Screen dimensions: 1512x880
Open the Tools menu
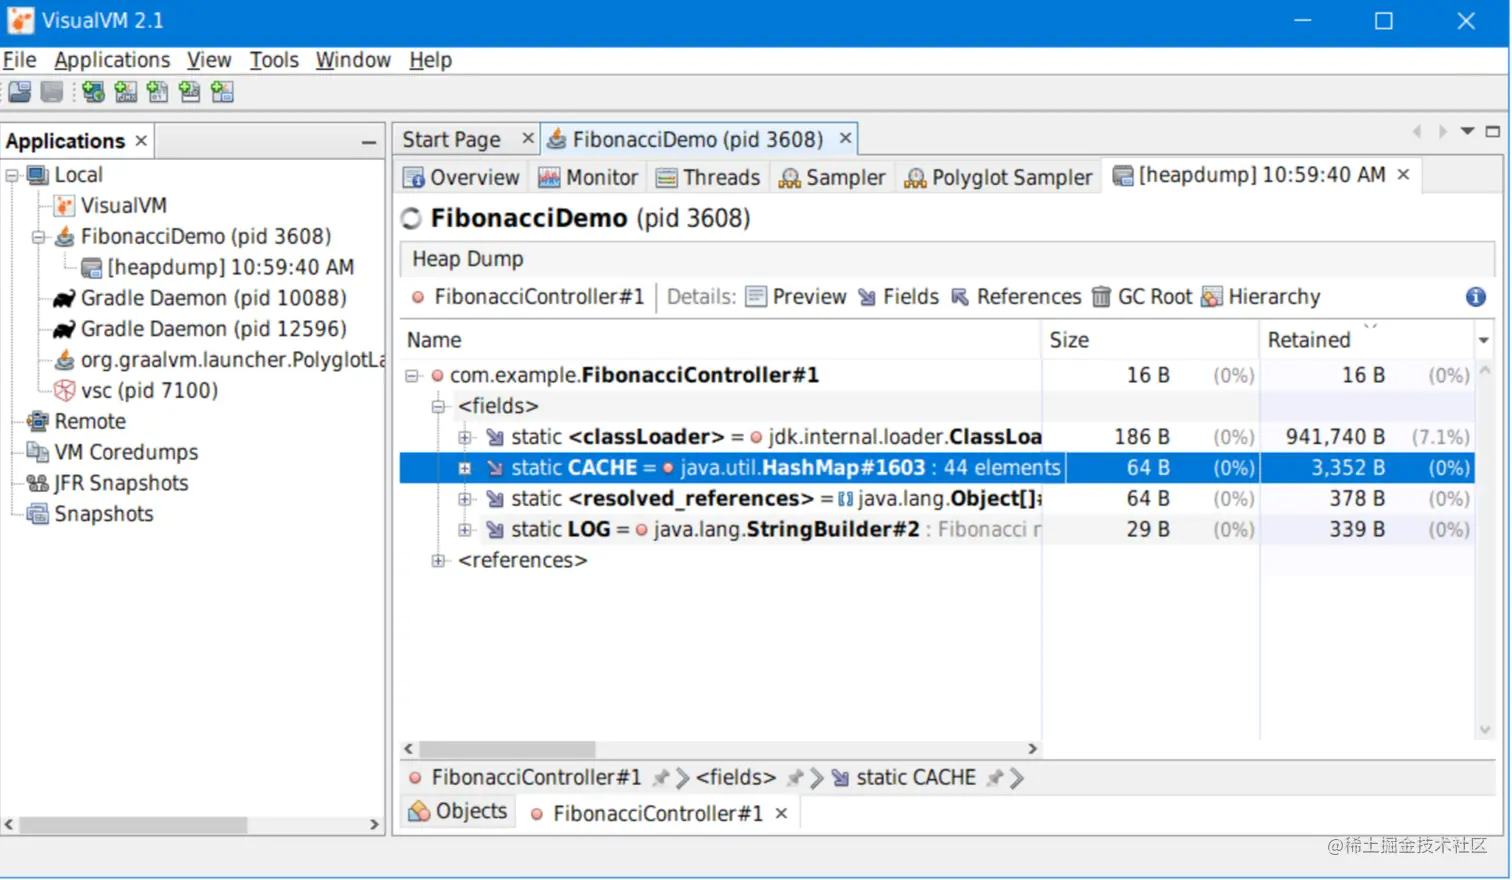pos(274,60)
